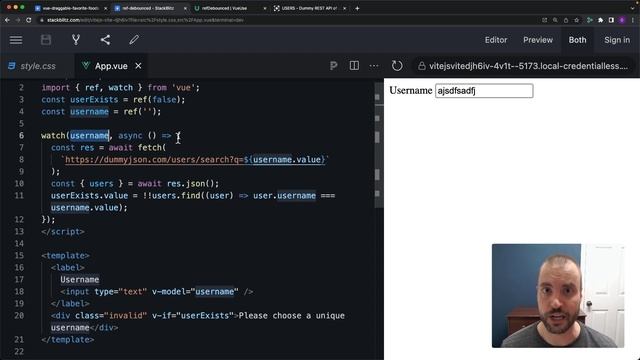This screenshot has width=640, height=360.
Task: Click res.json() on line 10
Action: pos(190,184)
